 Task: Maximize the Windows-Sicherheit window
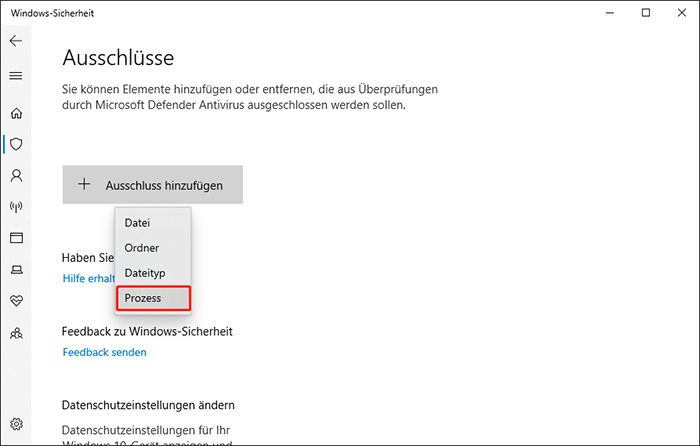[x=646, y=12]
